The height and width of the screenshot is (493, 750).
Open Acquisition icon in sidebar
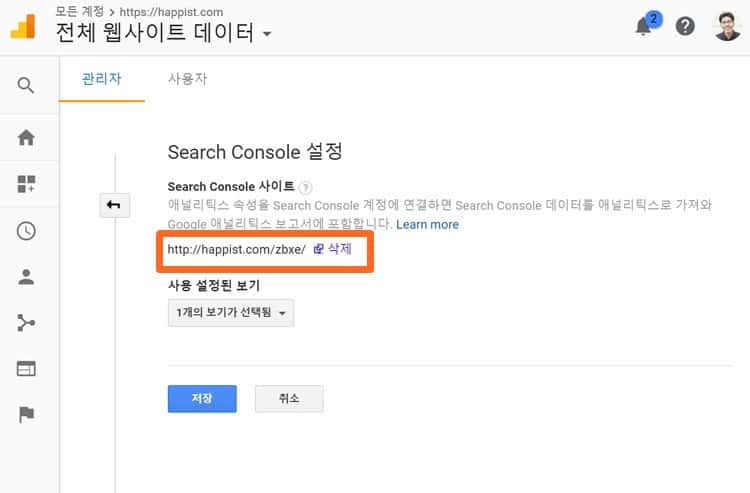coord(27,323)
